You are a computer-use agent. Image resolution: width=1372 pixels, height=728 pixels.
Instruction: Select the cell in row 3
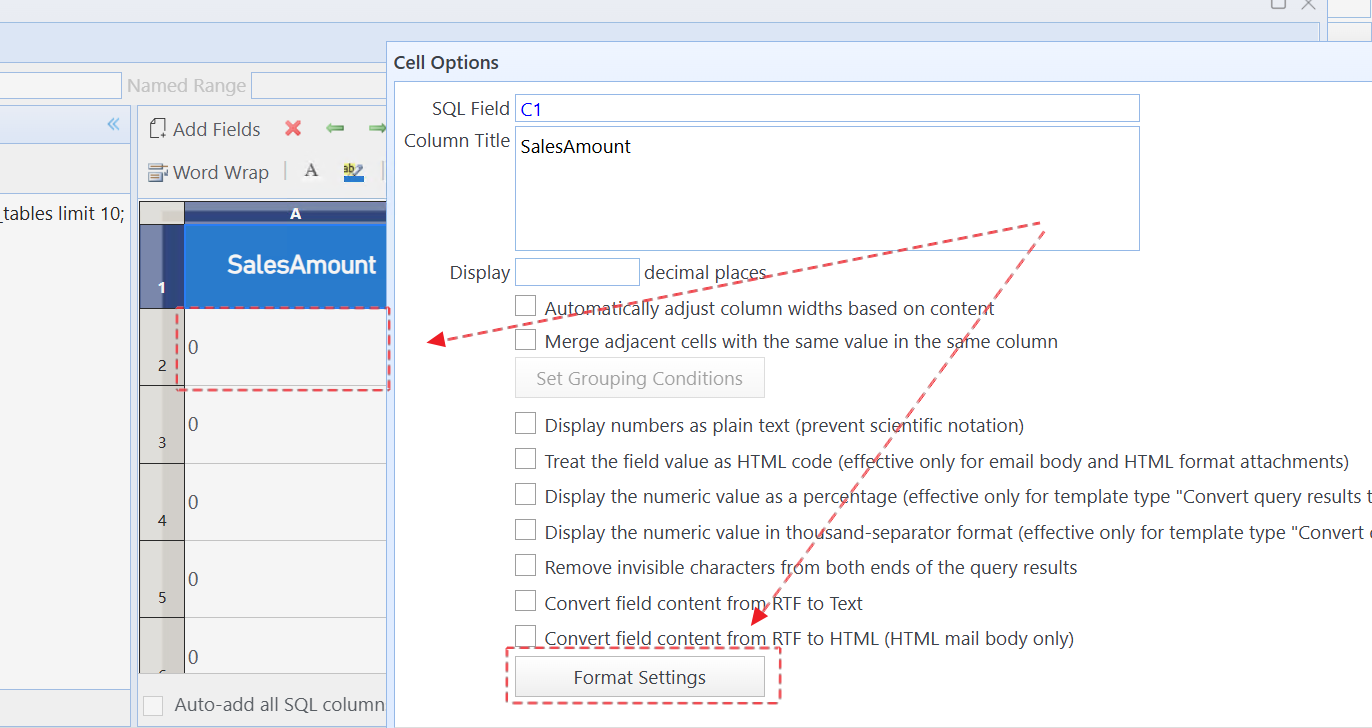[286, 425]
